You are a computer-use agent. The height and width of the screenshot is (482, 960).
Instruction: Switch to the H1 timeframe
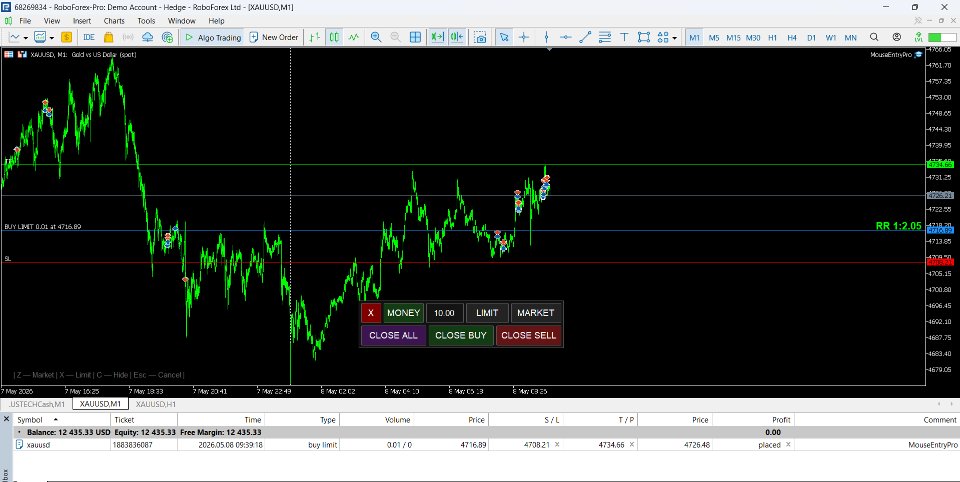pos(773,38)
